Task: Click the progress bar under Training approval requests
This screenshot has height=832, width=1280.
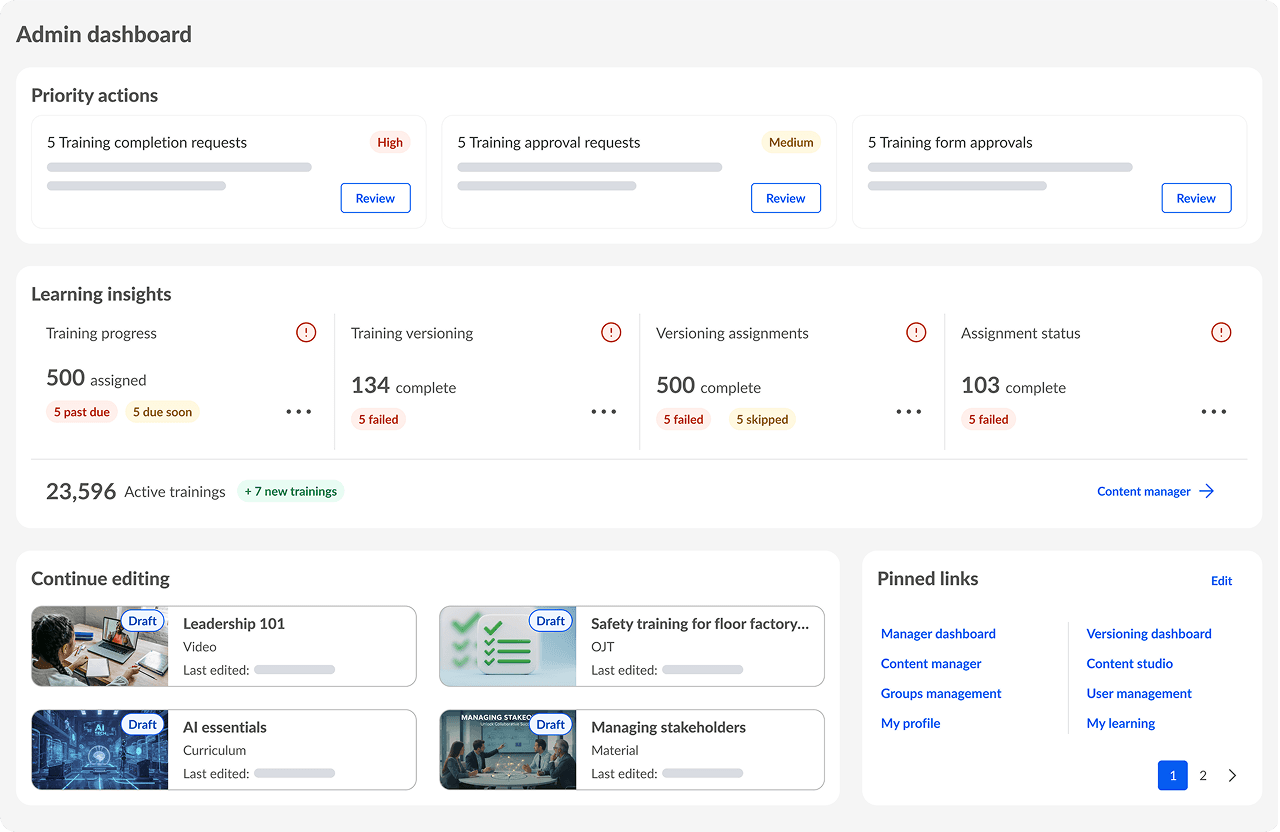Action: click(588, 167)
